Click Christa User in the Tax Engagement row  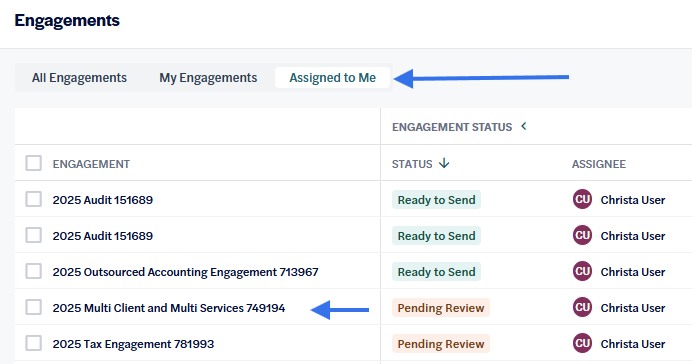pyautogui.click(x=633, y=344)
